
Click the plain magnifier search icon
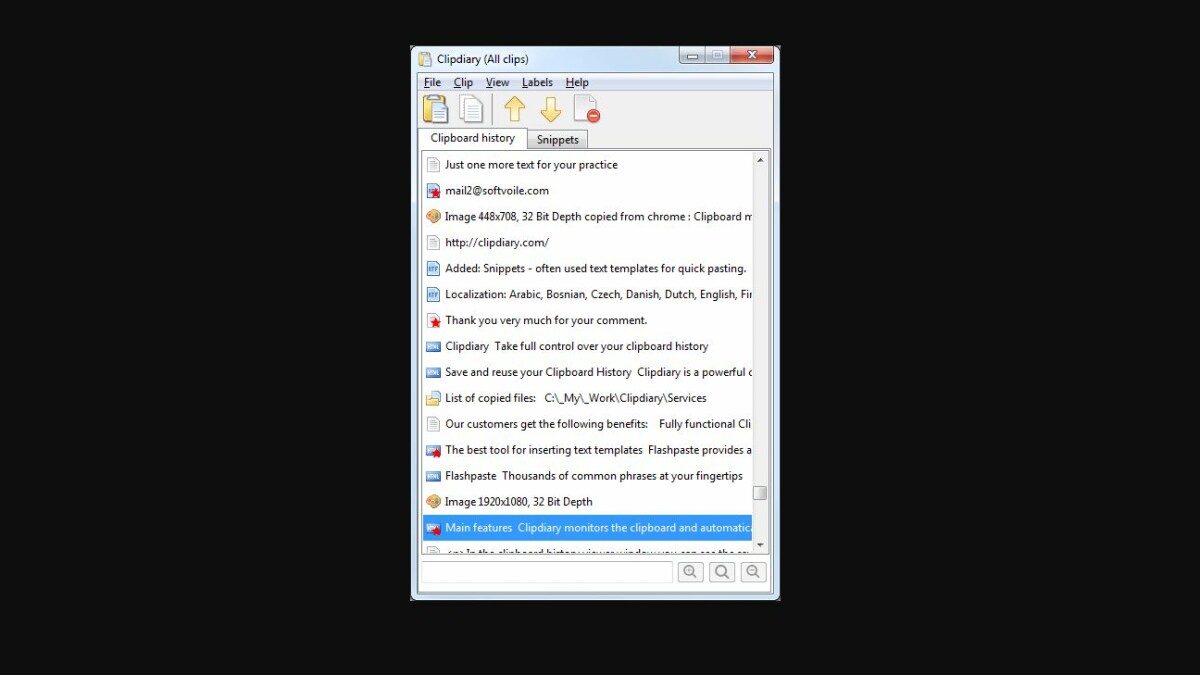(722, 571)
